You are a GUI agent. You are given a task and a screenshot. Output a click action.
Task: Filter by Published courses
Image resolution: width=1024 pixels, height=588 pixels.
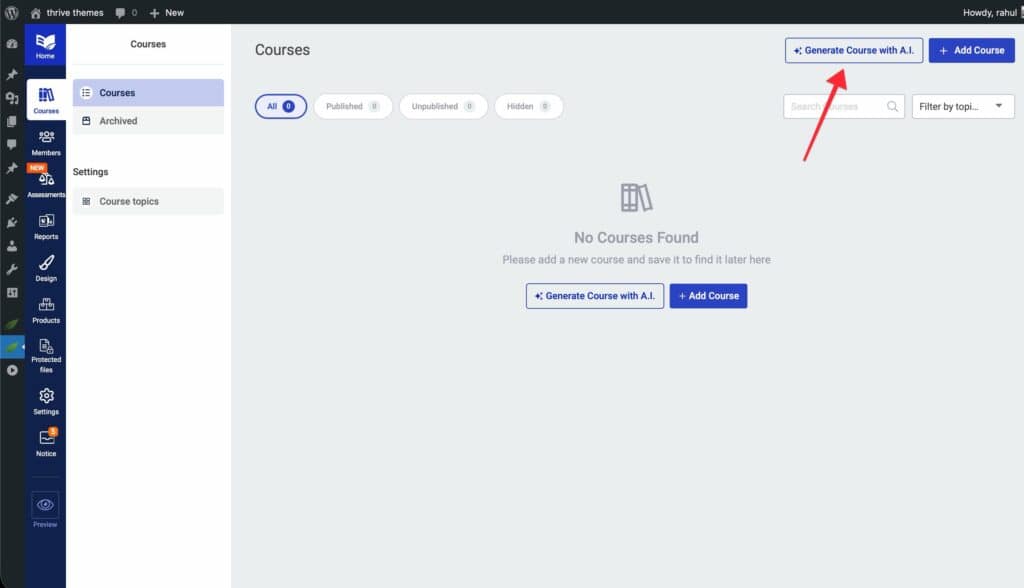pyautogui.click(x=350, y=106)
